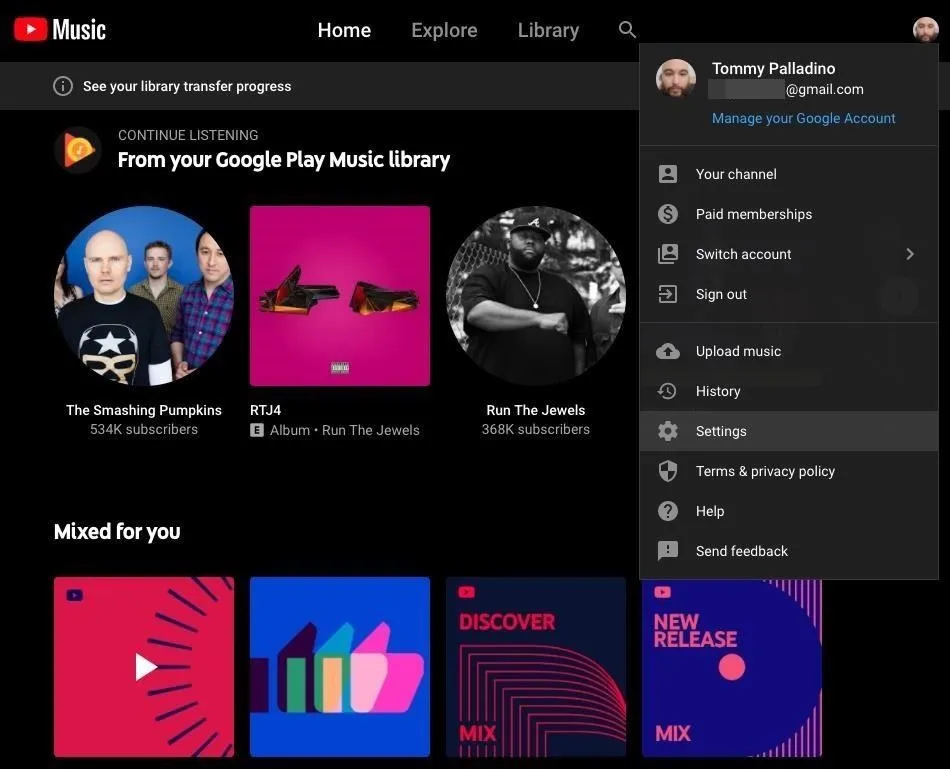This screenshot has width=950, height=769.
Task: Open the New Release Mix tile
Action: pyautogui.click(x=732, y=668)
